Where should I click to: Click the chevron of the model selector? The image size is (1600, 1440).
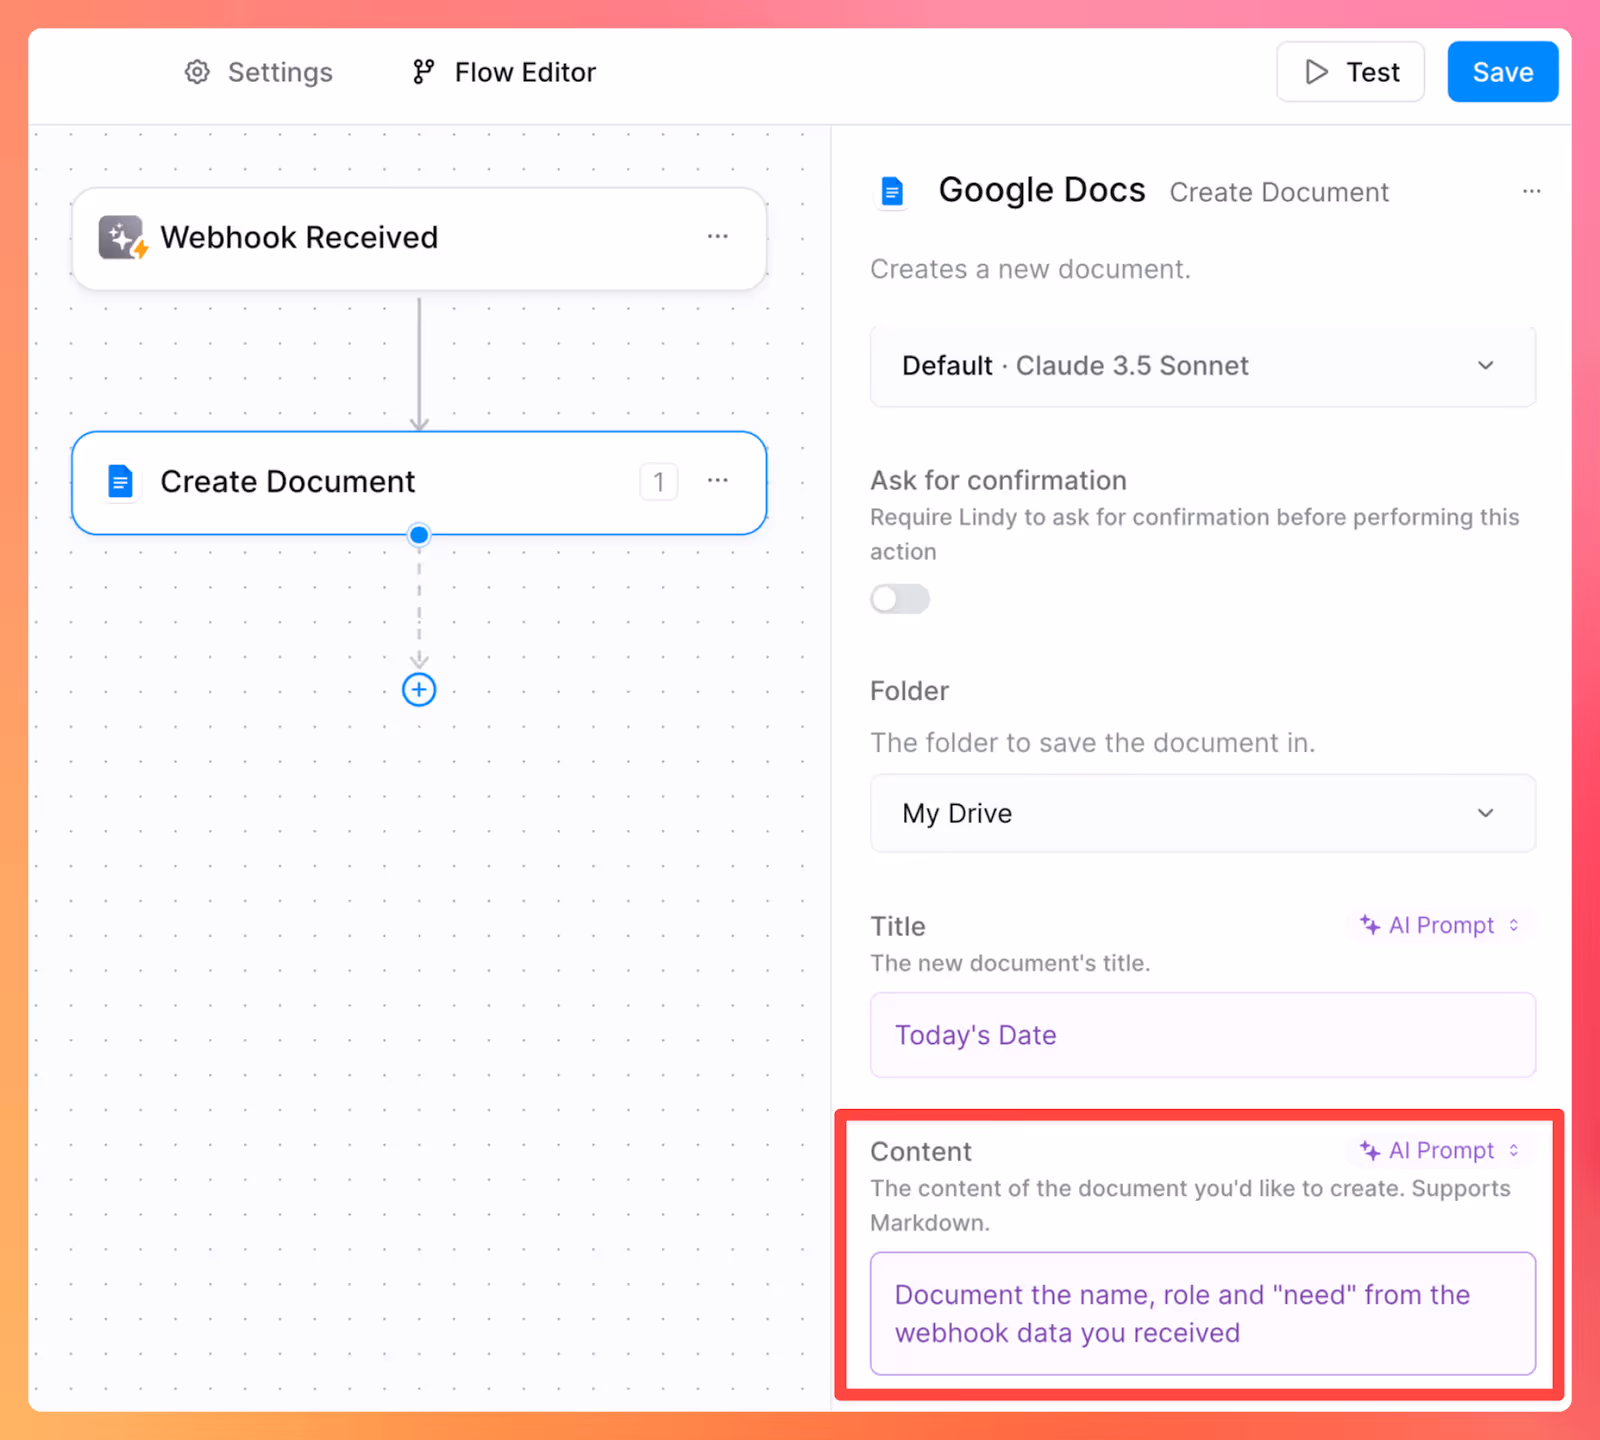(1486, 366)
